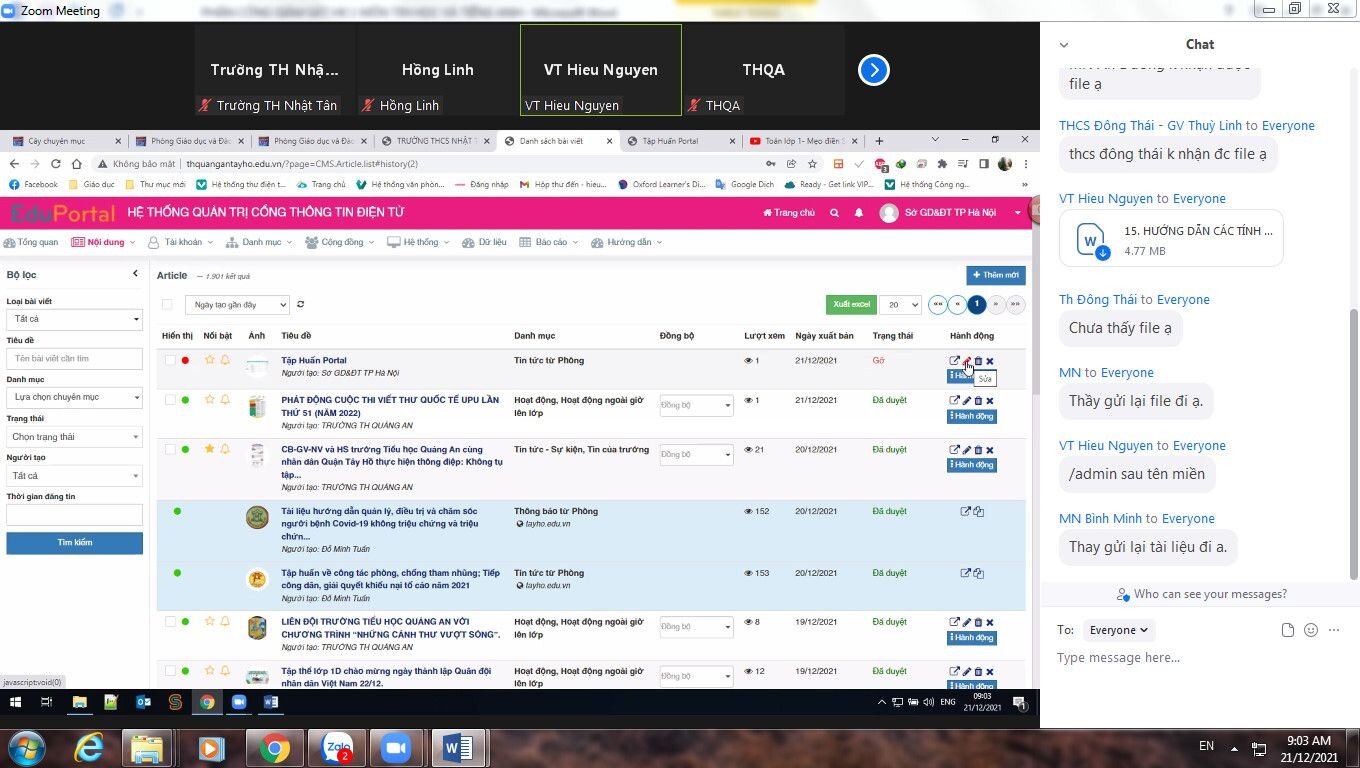The image size is (1360, 768).
Task: Click the Sửa pencil icon for Tập Huấn Portal
Action: (966, 360)
